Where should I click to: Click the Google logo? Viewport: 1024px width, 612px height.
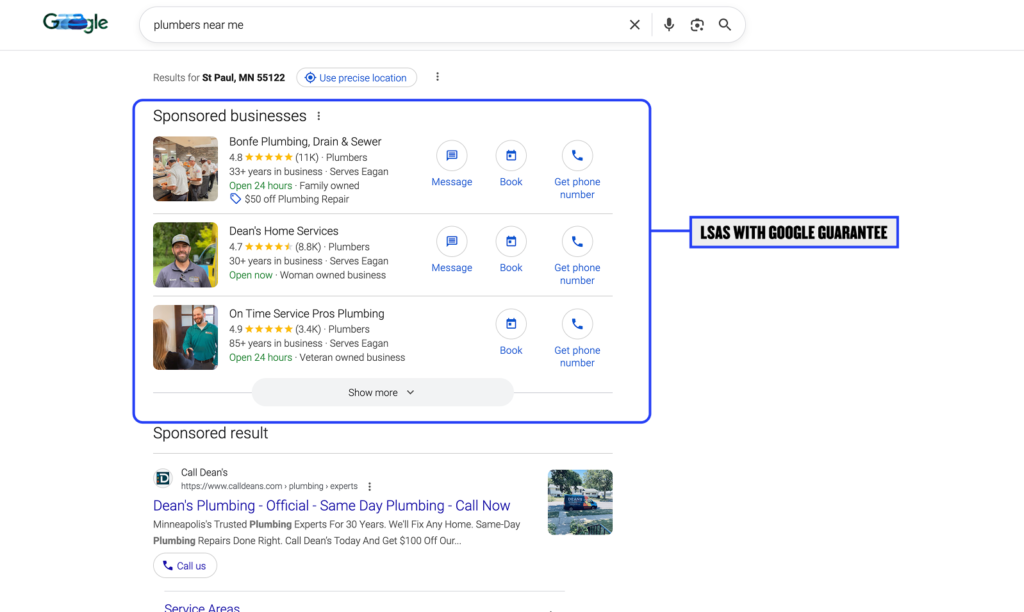click(75, 23)
